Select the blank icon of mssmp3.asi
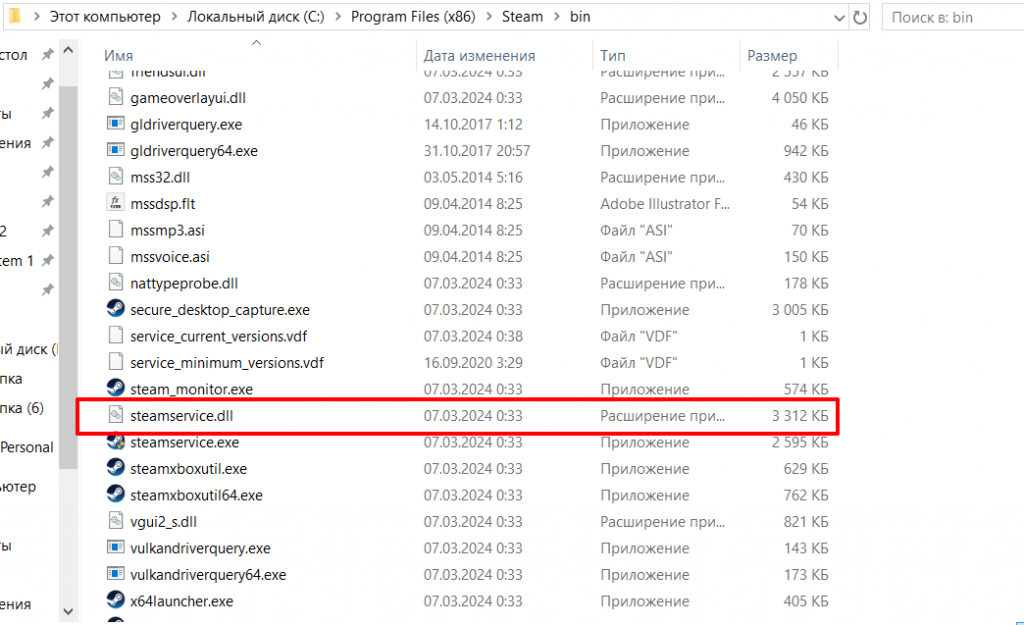 pyautogui.click(x=116, y=230)
